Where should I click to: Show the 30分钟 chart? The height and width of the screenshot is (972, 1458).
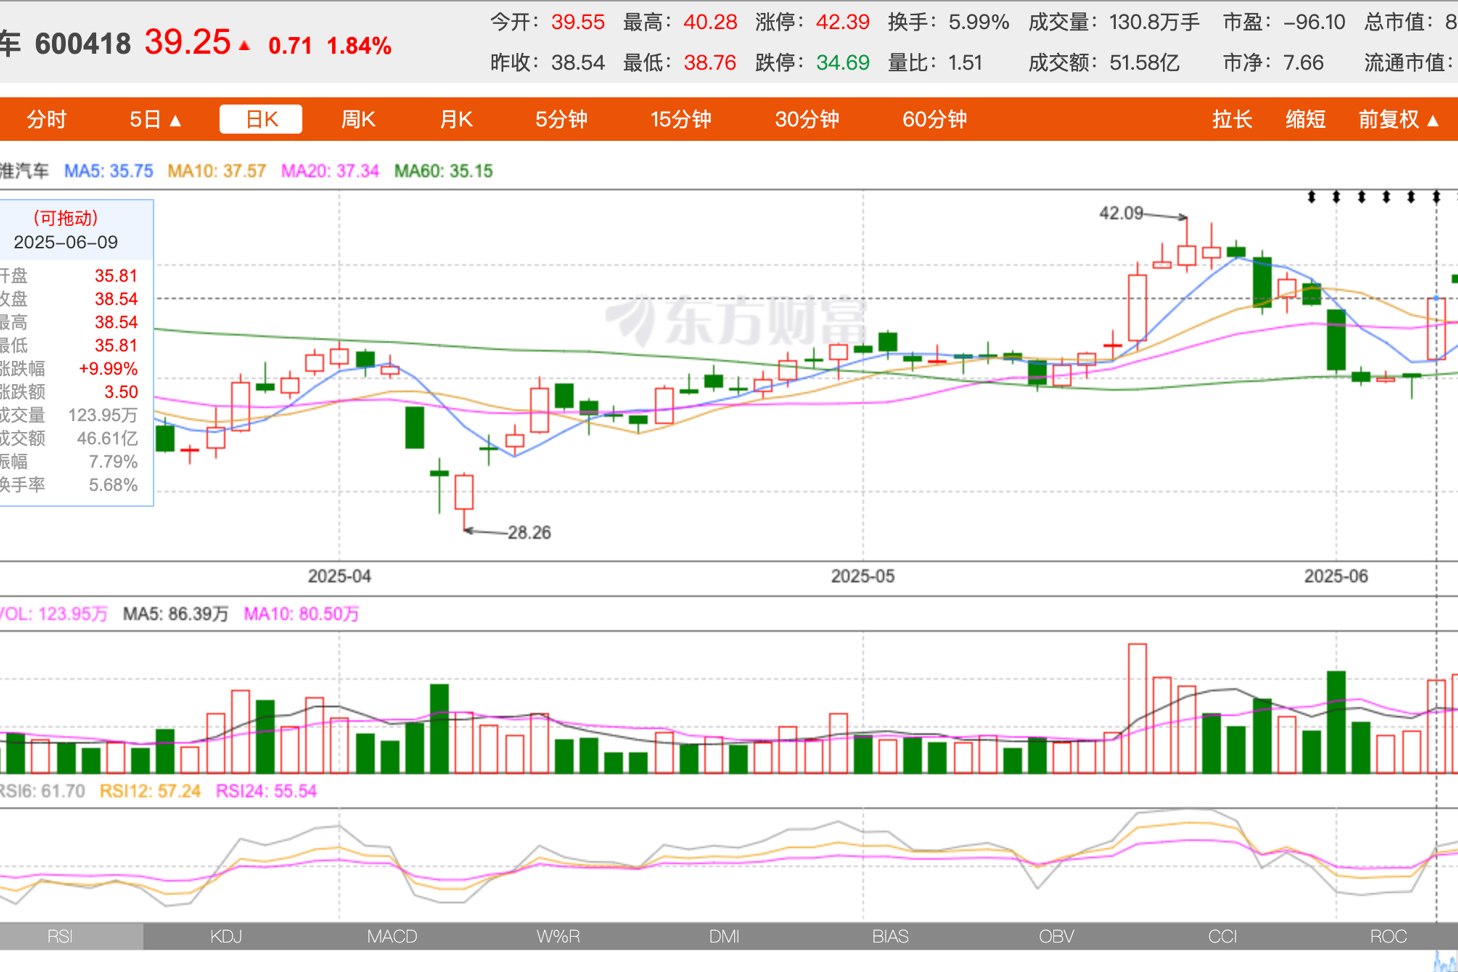(807, 120)
